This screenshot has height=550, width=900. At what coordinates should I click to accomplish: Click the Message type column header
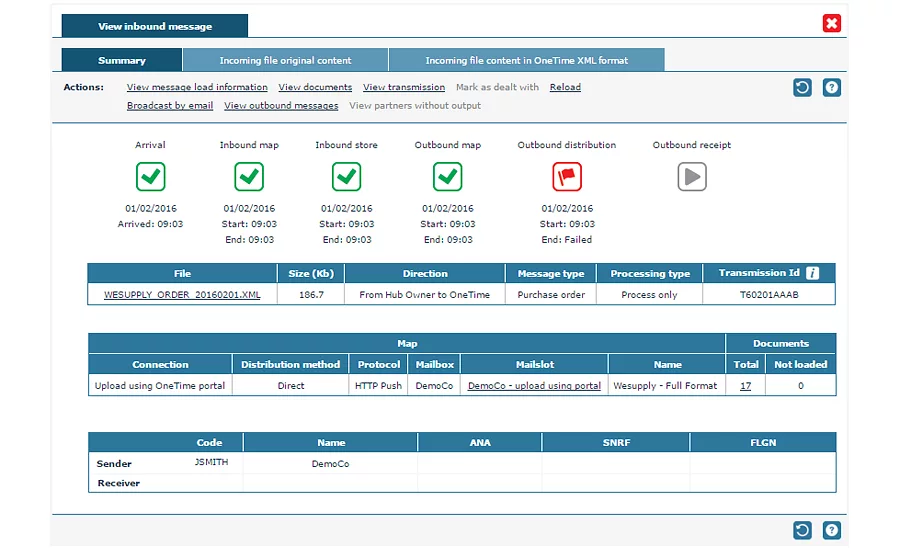point(551,273)
